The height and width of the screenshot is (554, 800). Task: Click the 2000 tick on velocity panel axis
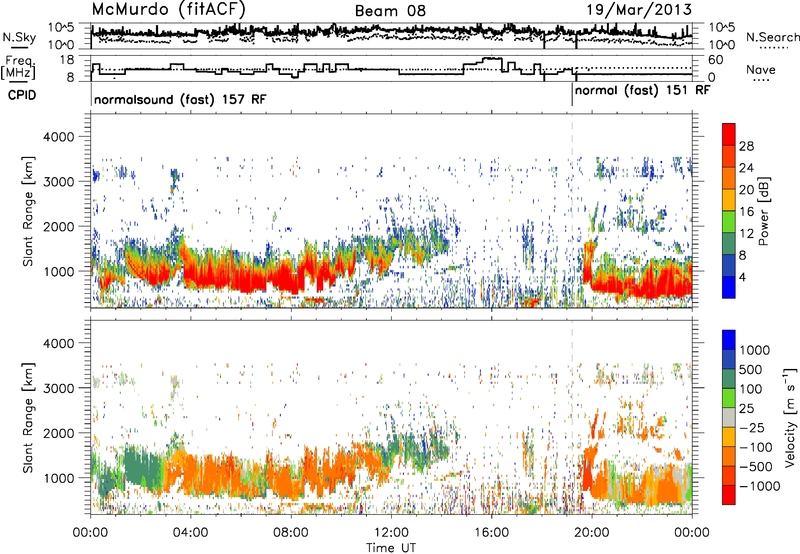pyautogui.click(x=58, y=433)
